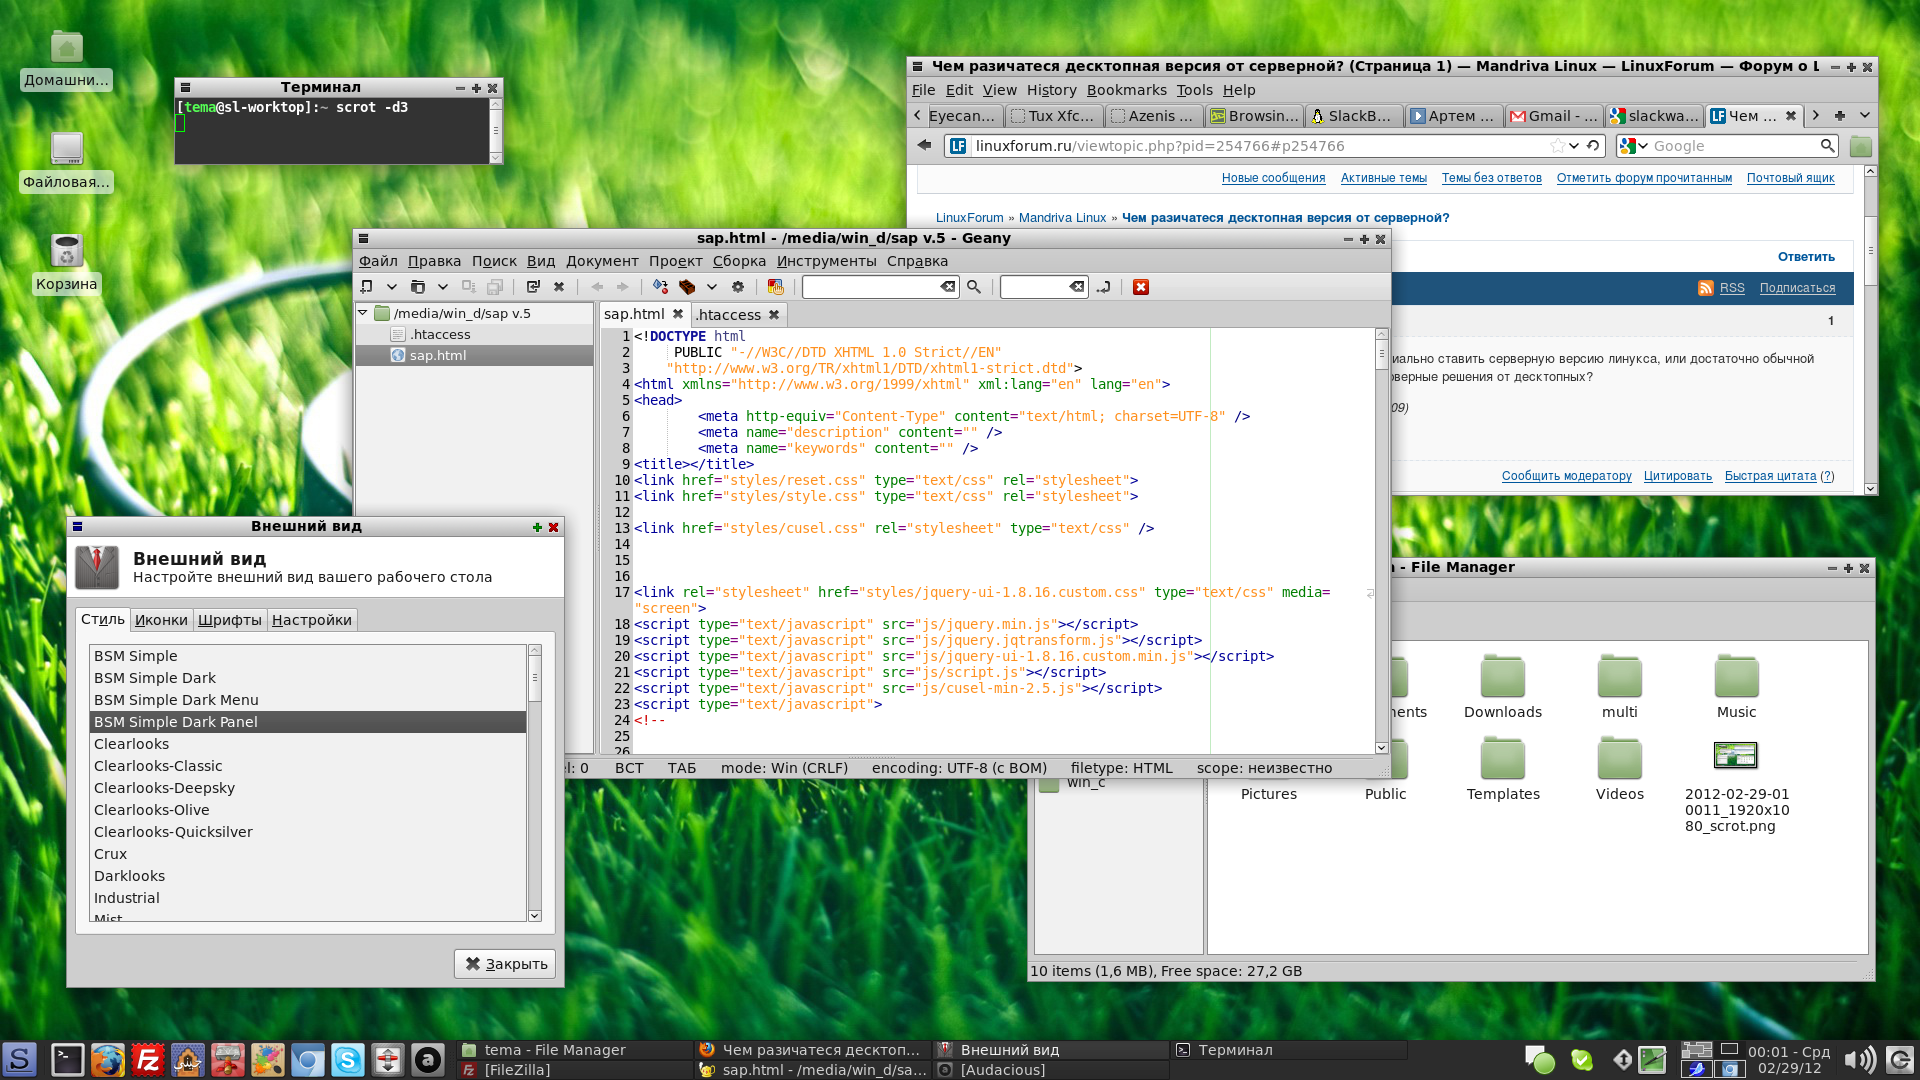This screenshot has width=1920, height=1080.
Task: Switch to the .htaccess tab in Geany
Action: (x=728, y=314)
